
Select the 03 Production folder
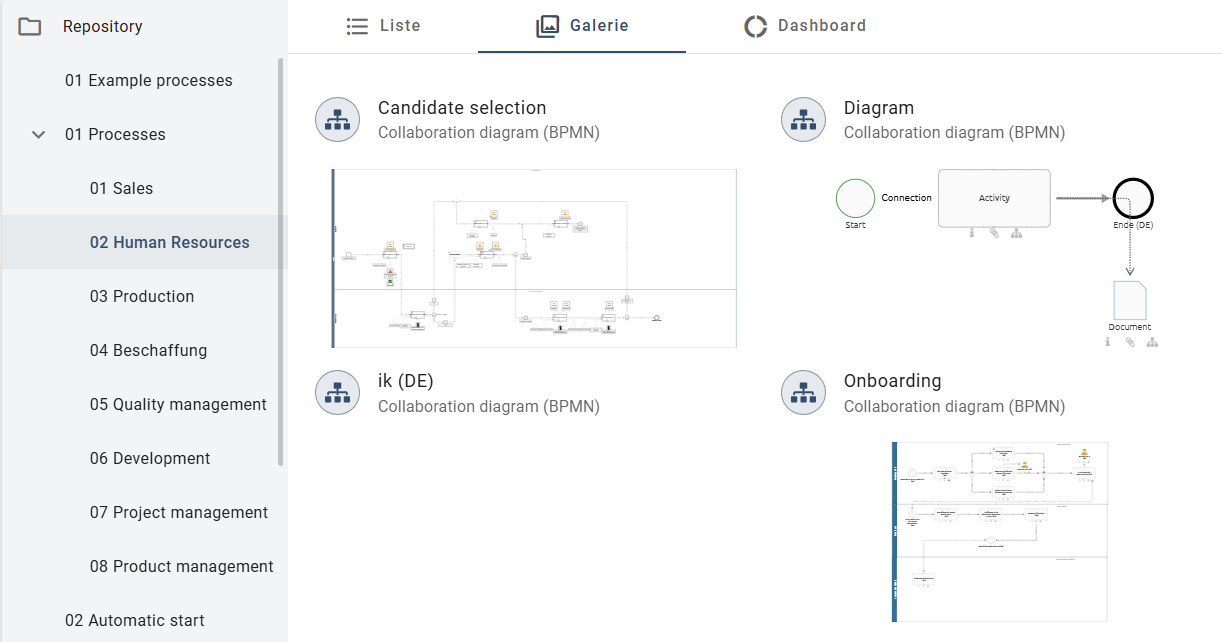pyautogui.click(x=141, y=296)
